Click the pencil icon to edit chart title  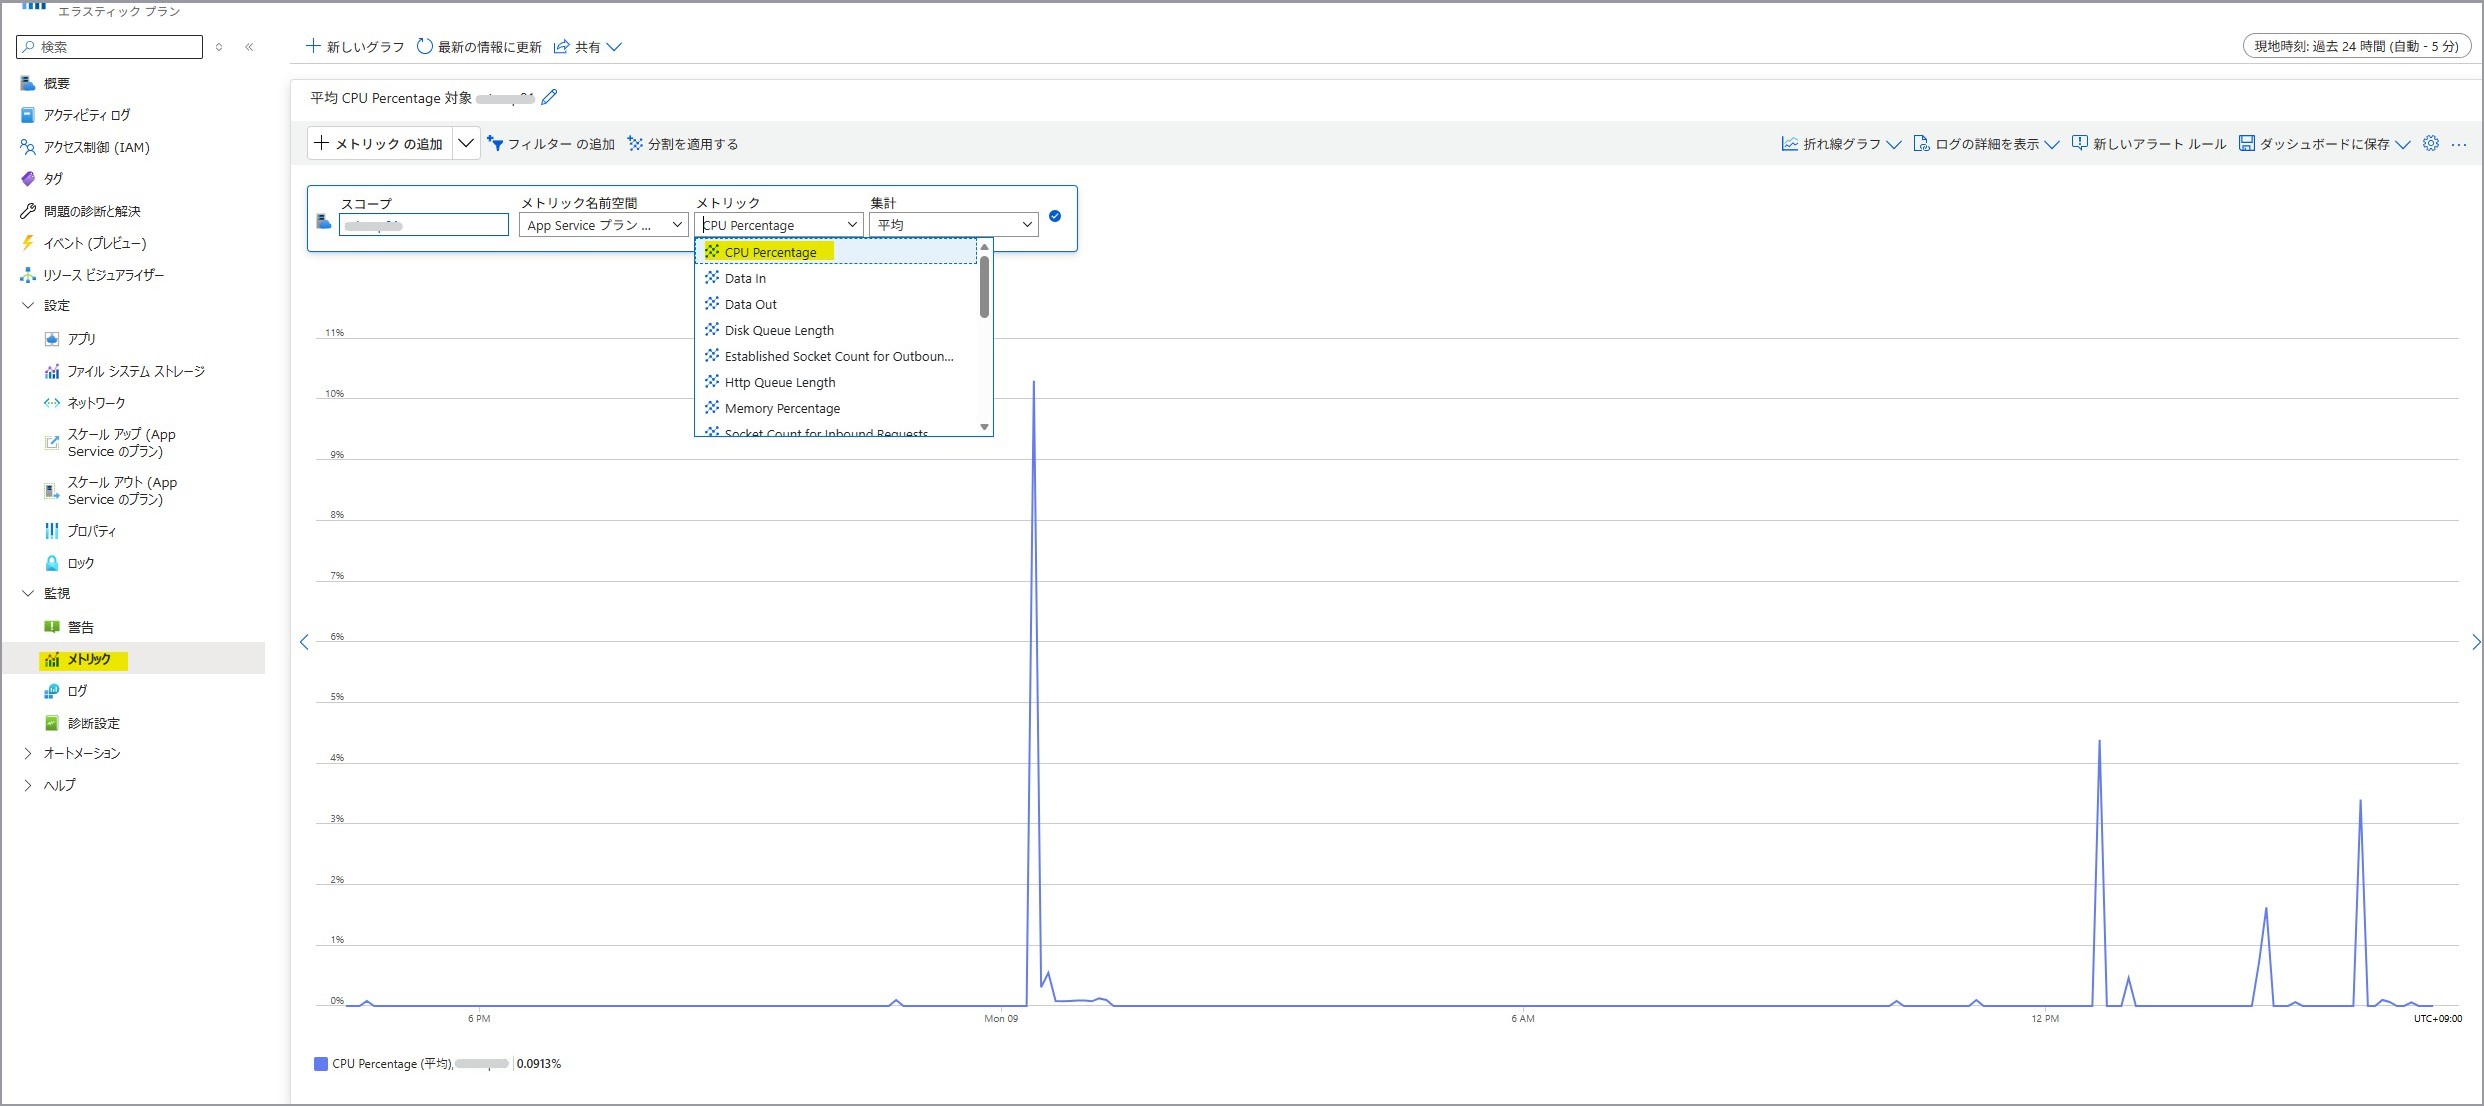pyautogui.click(x=549, y=97)
